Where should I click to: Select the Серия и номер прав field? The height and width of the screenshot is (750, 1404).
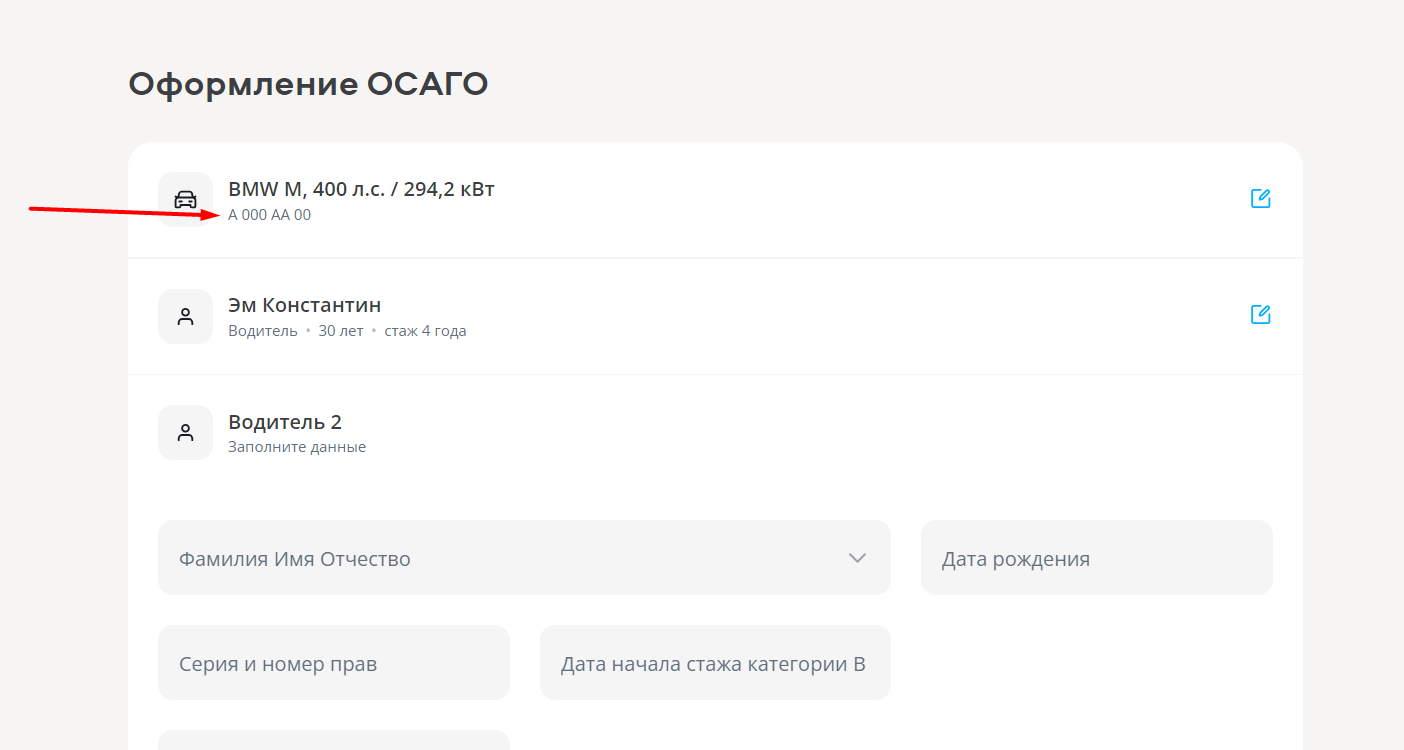333,663
